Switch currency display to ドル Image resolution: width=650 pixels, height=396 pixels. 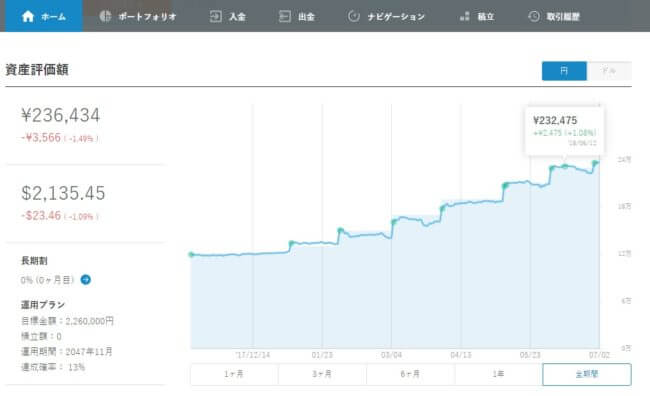609,71
